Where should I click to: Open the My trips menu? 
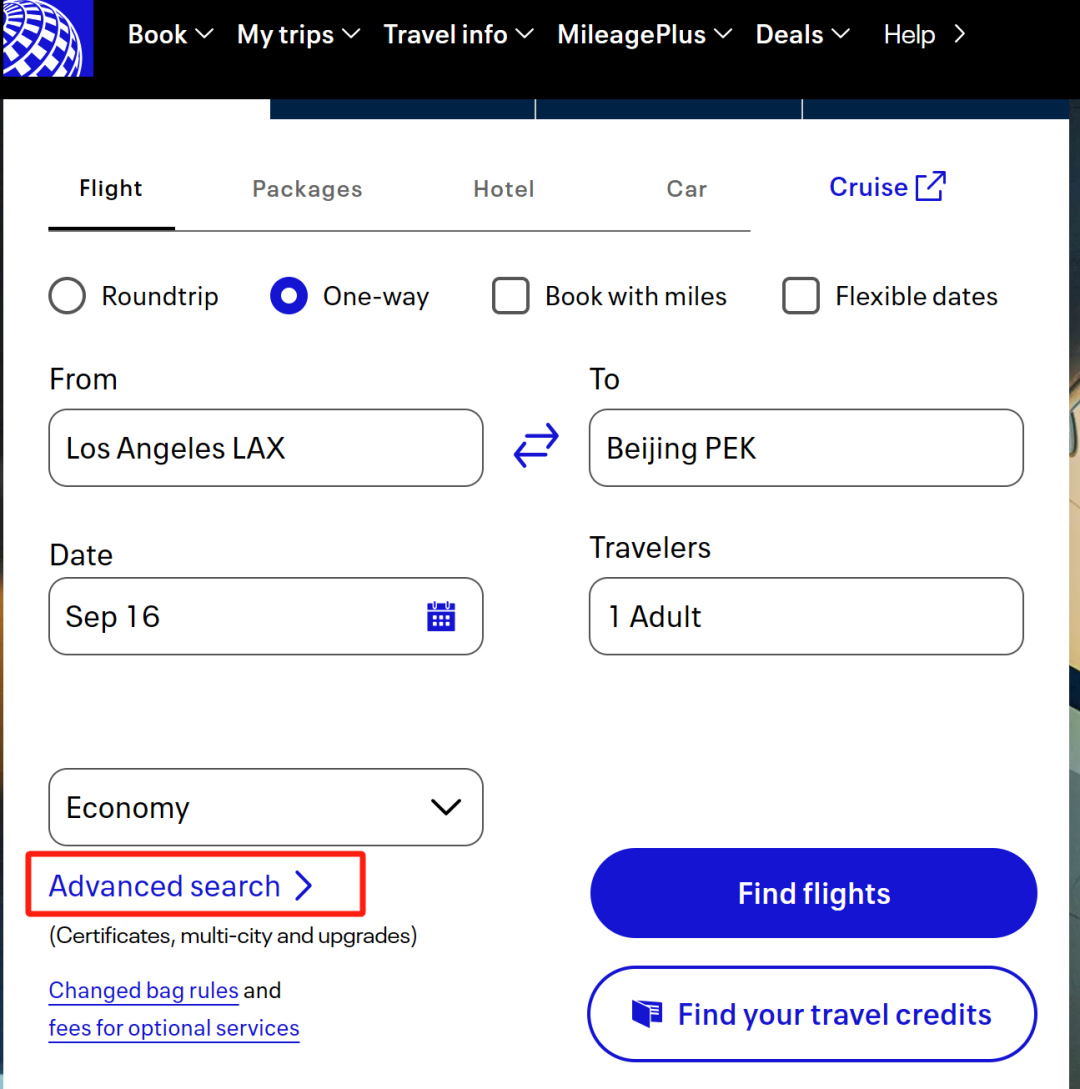coord(298,35)
